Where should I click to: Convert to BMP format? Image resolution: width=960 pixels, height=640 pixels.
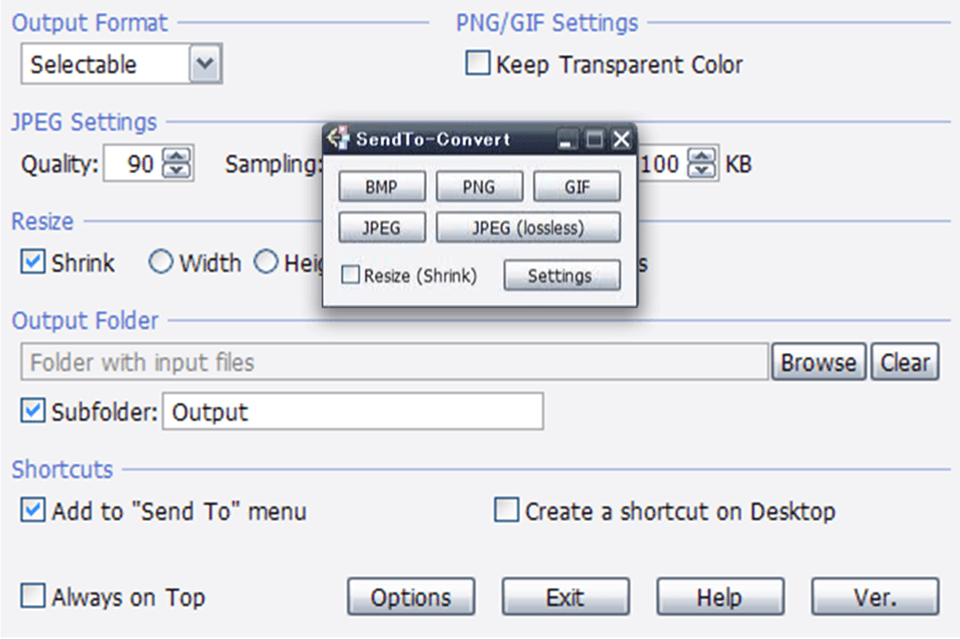click(381, 186)
